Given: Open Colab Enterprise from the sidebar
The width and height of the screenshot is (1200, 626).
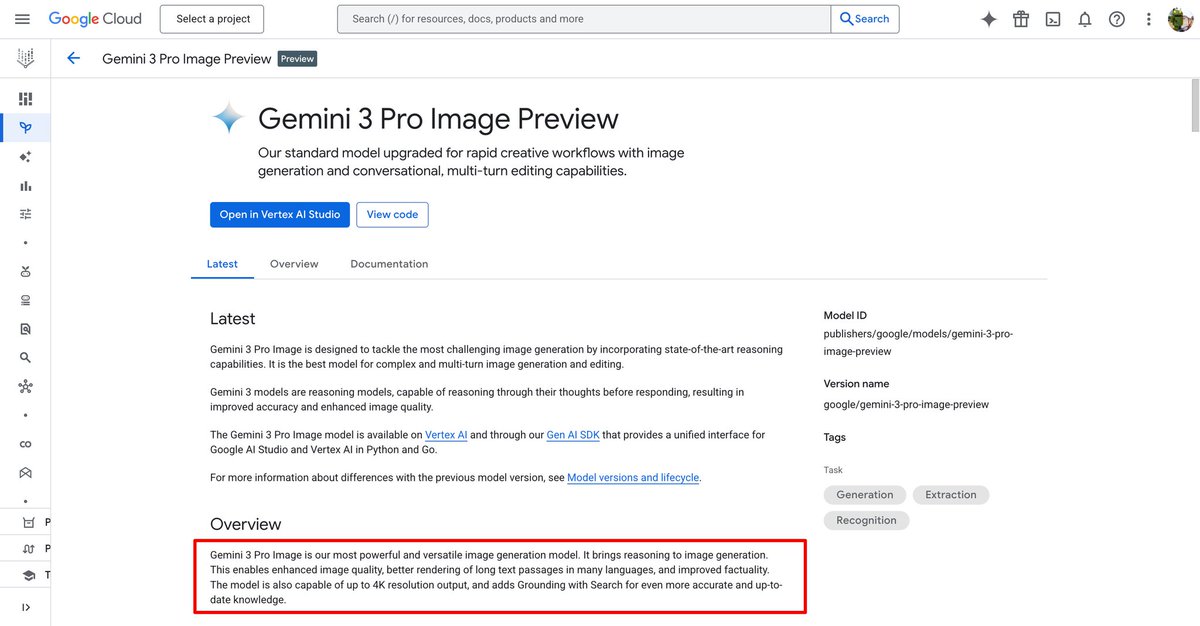Looking at the screenshot, I should (x=25, y=443).
